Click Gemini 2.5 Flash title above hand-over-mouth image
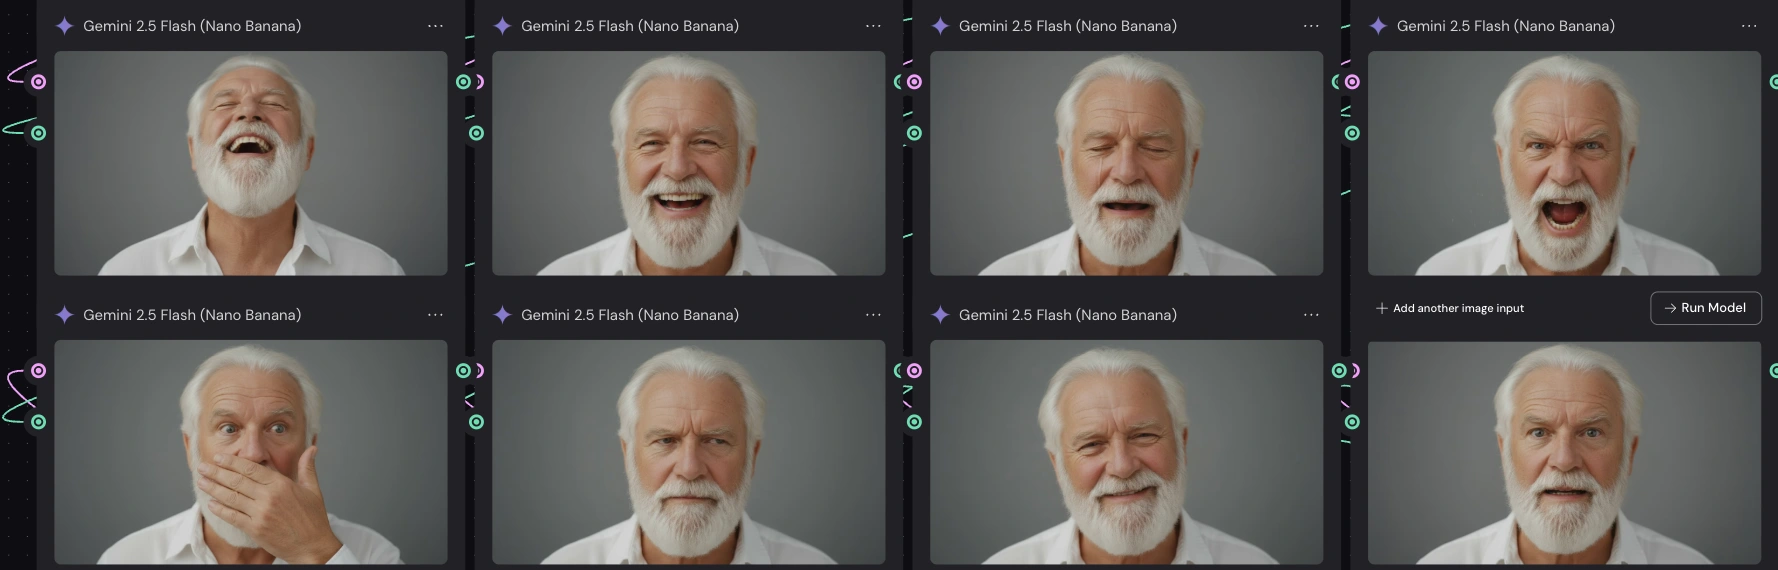The height and width of the screenshot is (570, 1778). [192, 315]
